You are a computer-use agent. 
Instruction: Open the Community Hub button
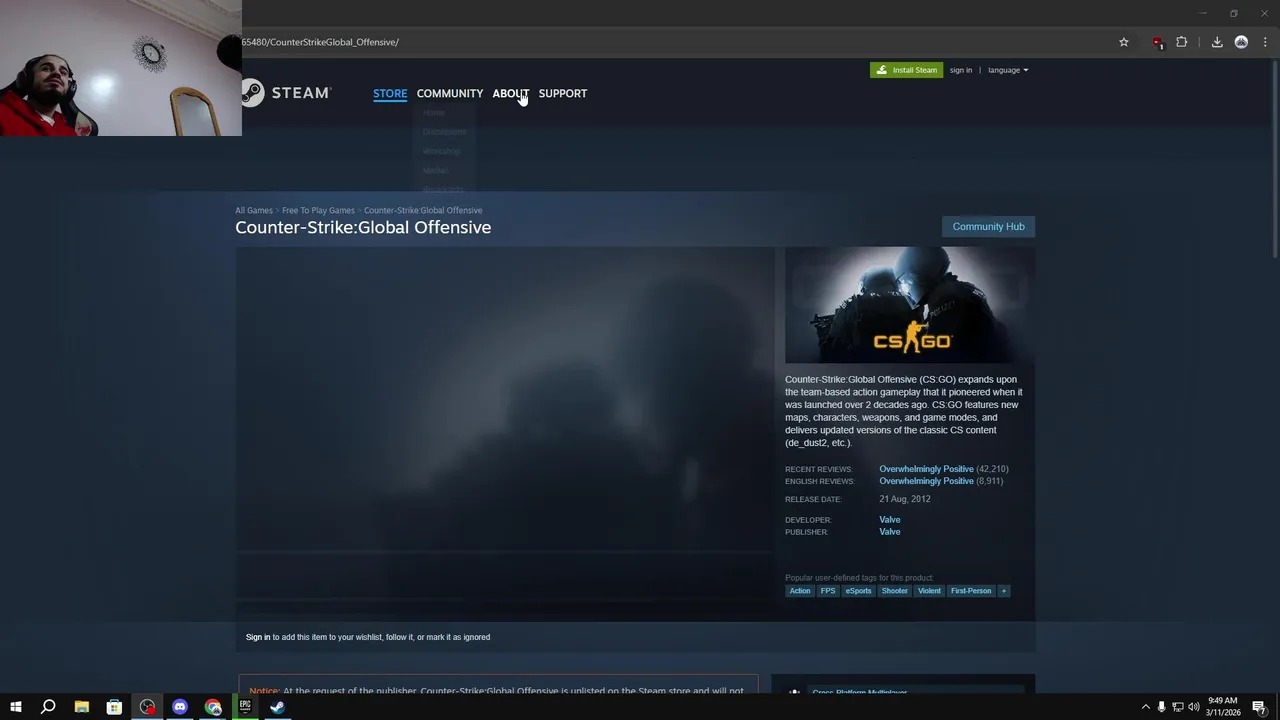(x=988, y=226)
